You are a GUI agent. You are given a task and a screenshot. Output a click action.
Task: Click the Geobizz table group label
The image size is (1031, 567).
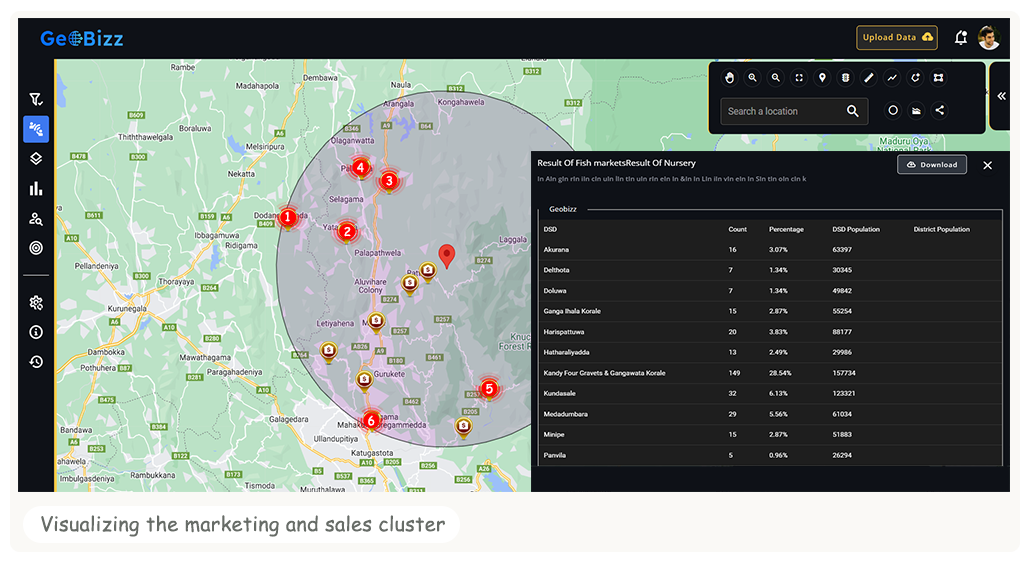[x=563, y=209]
